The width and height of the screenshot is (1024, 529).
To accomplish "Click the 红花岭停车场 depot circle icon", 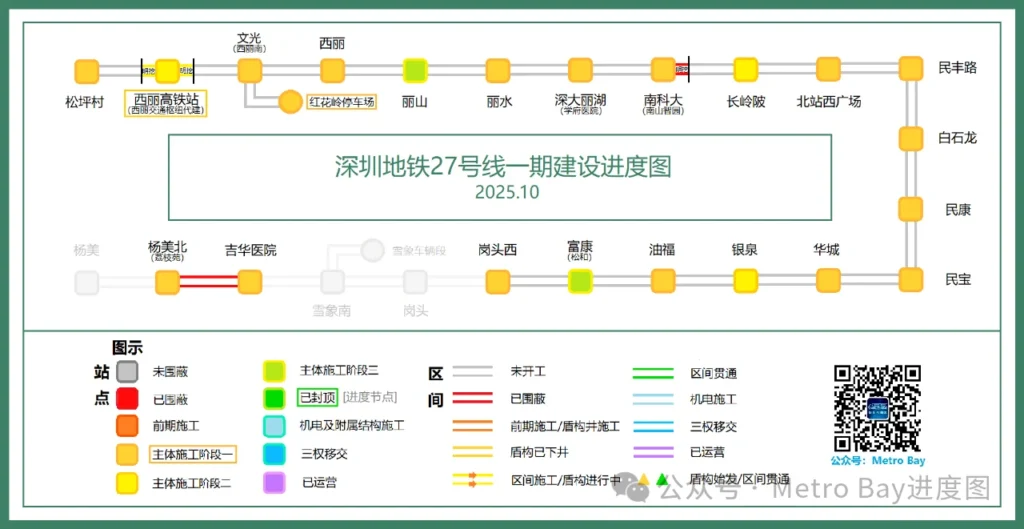I will (x=290, y=101).
